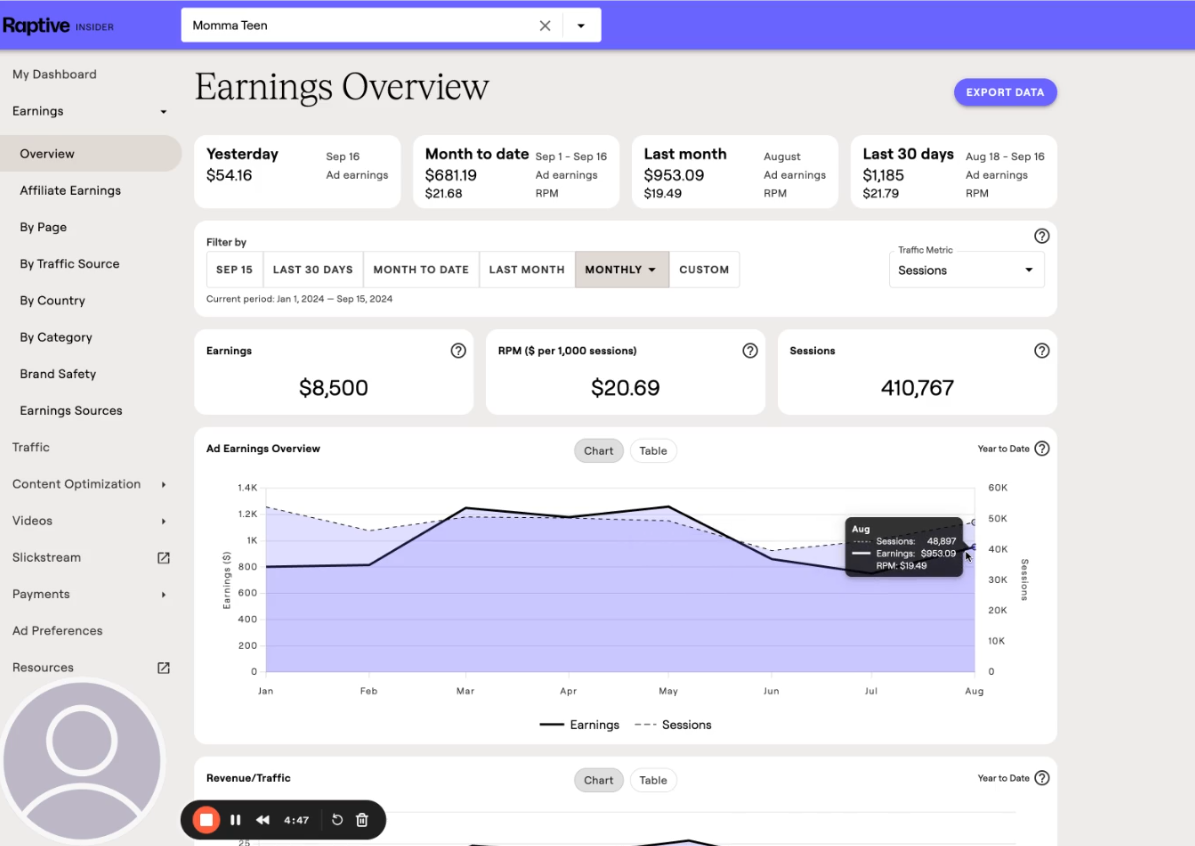Expand the Content Optimization submenu
1195x846 pixels.
click(163, 485)
